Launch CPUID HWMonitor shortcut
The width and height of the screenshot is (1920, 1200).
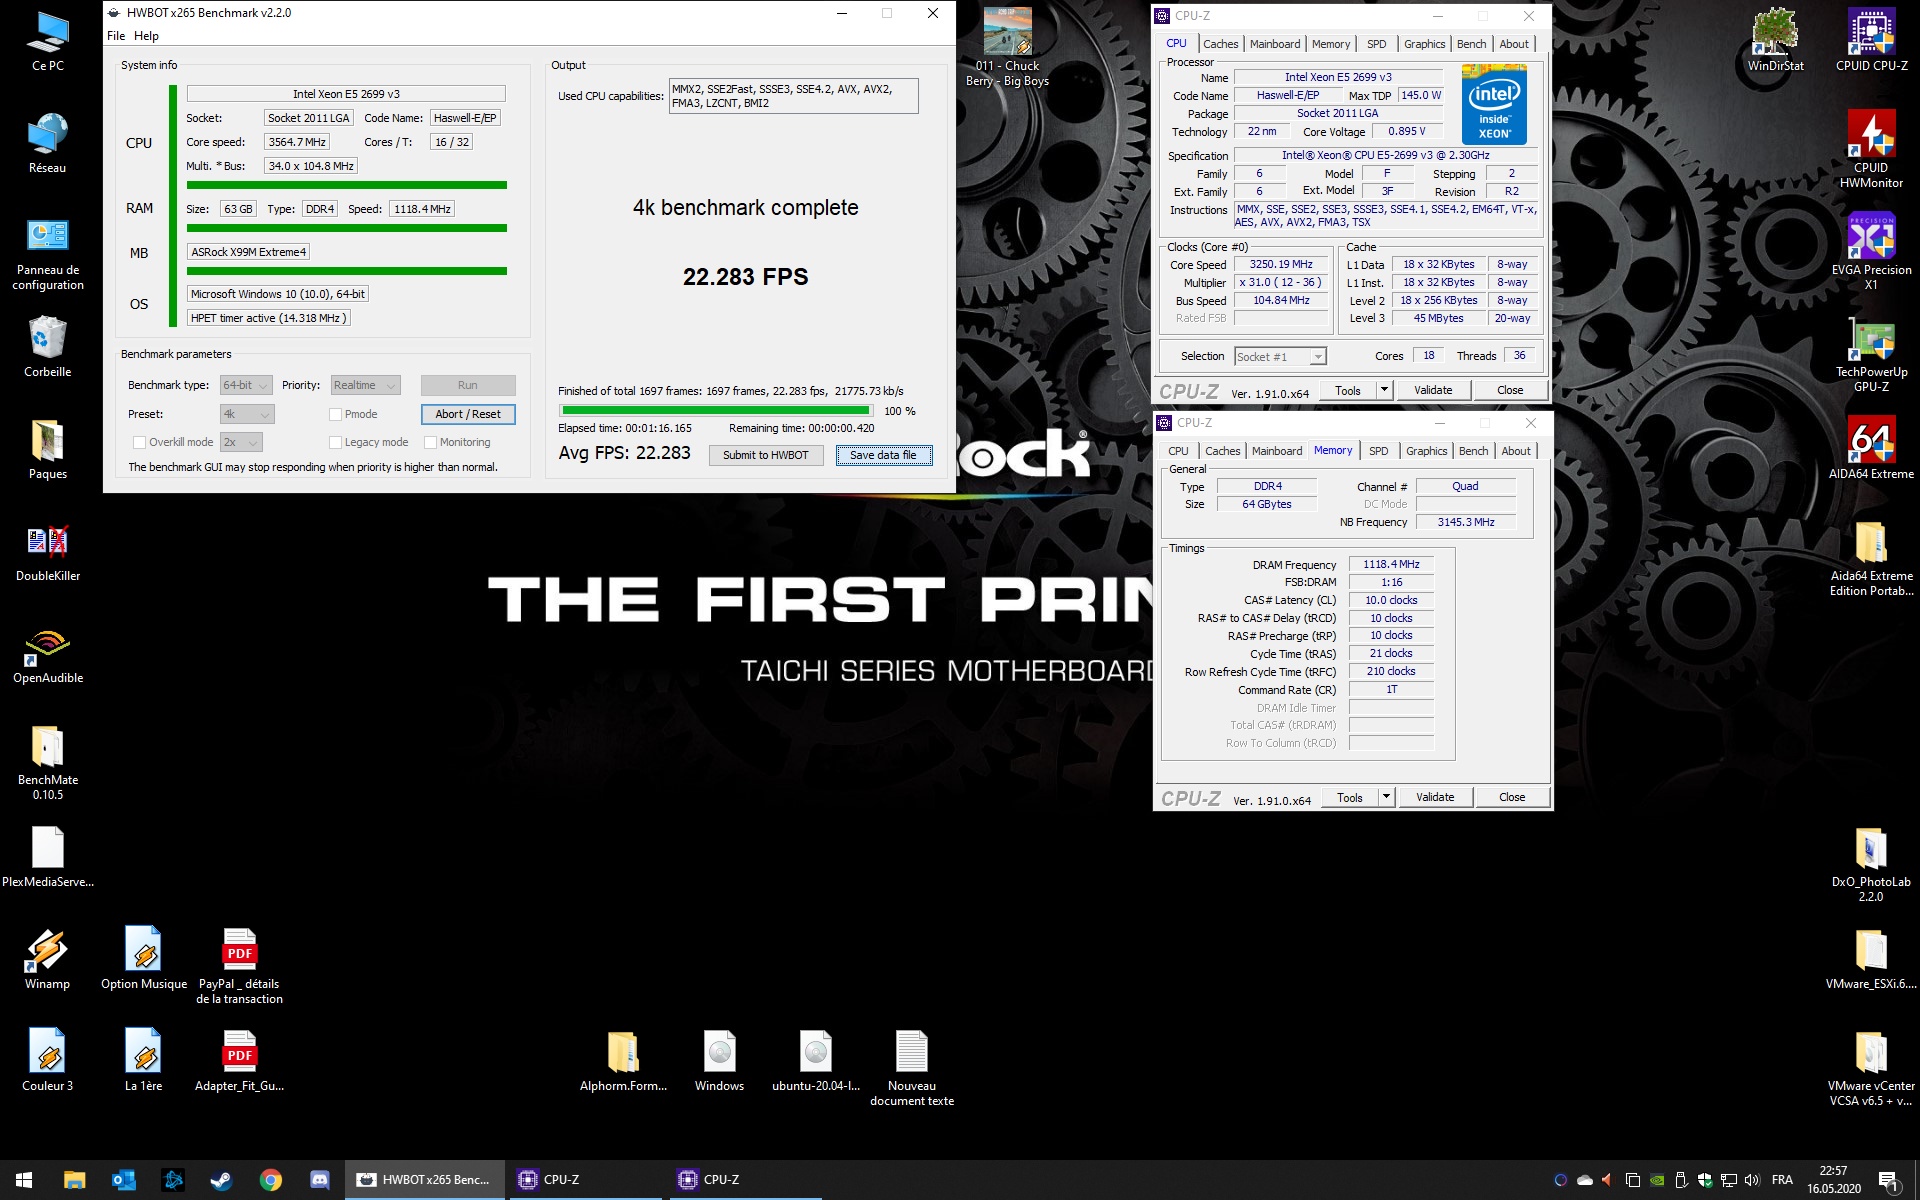coord(1871,150)
